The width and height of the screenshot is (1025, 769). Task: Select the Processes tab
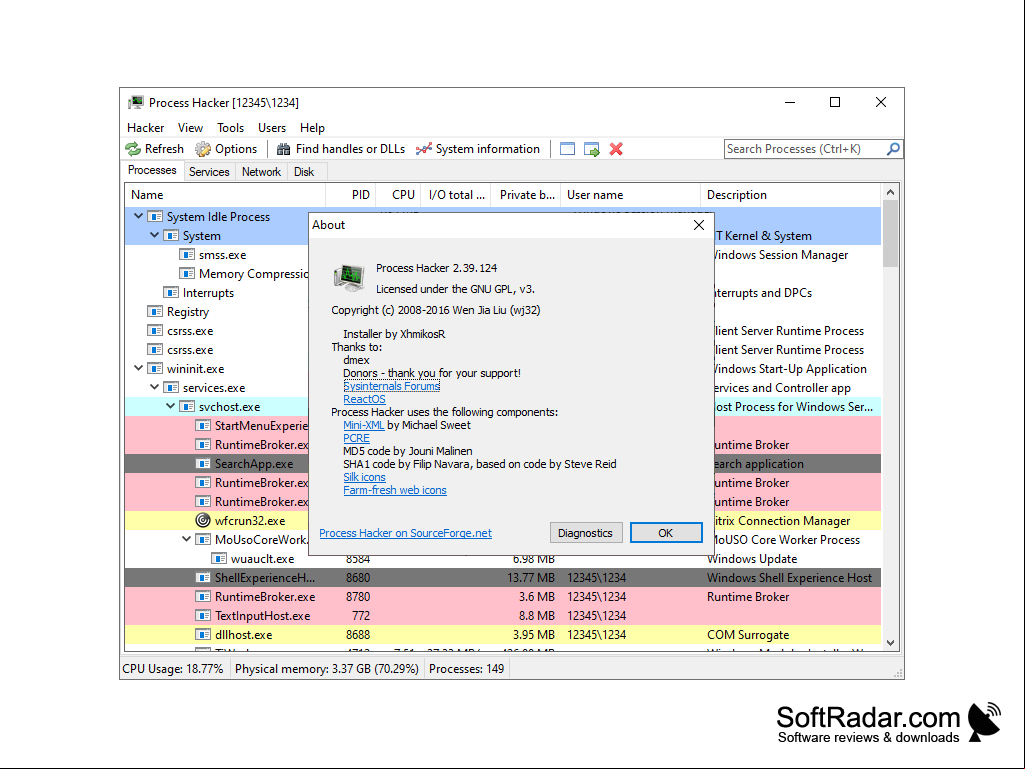pos(152,170)
